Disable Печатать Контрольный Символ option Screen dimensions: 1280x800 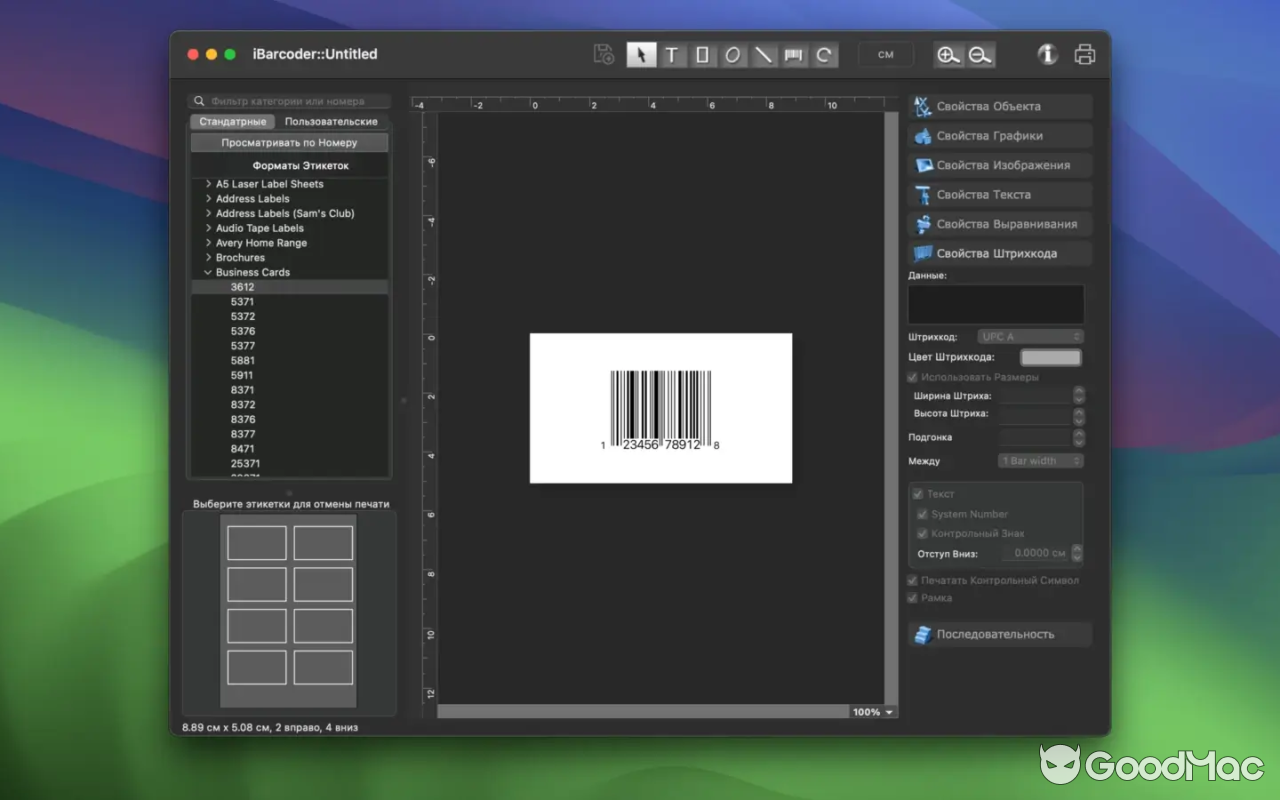pos(913,580)
